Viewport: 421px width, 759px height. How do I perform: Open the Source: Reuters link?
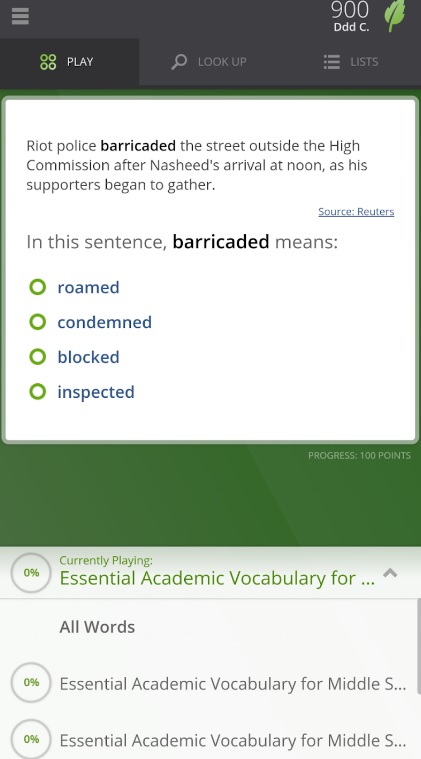[356, 212]
